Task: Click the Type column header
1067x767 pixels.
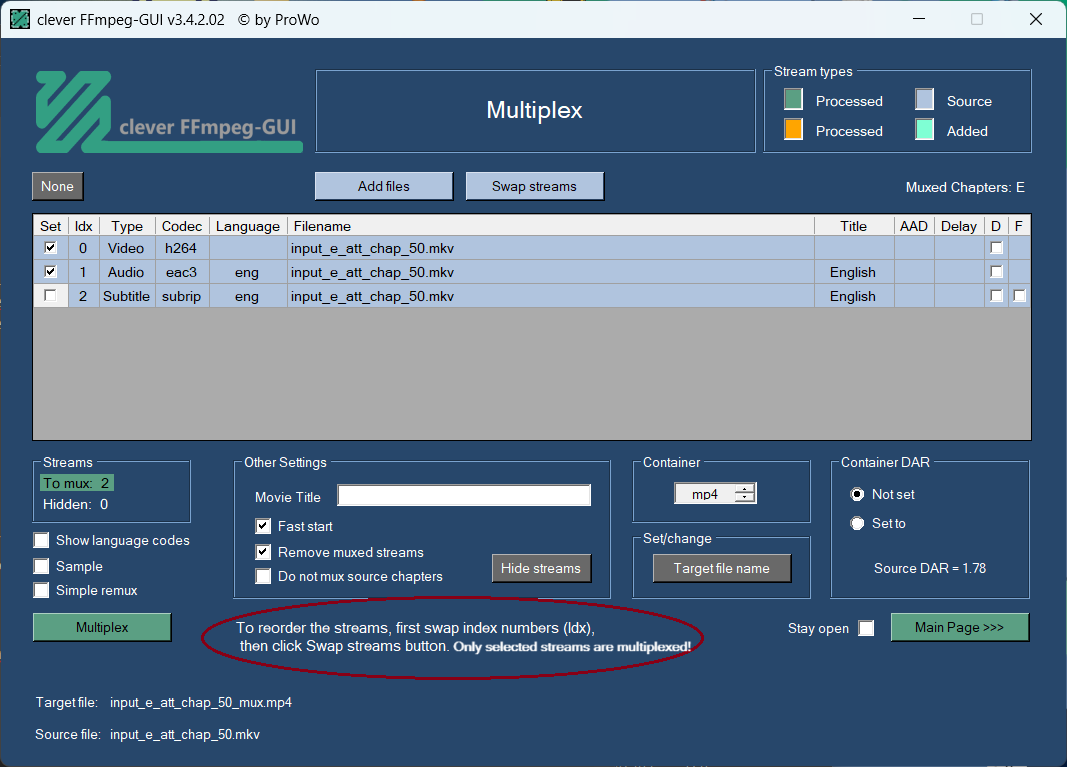Action: coord(127,226)
